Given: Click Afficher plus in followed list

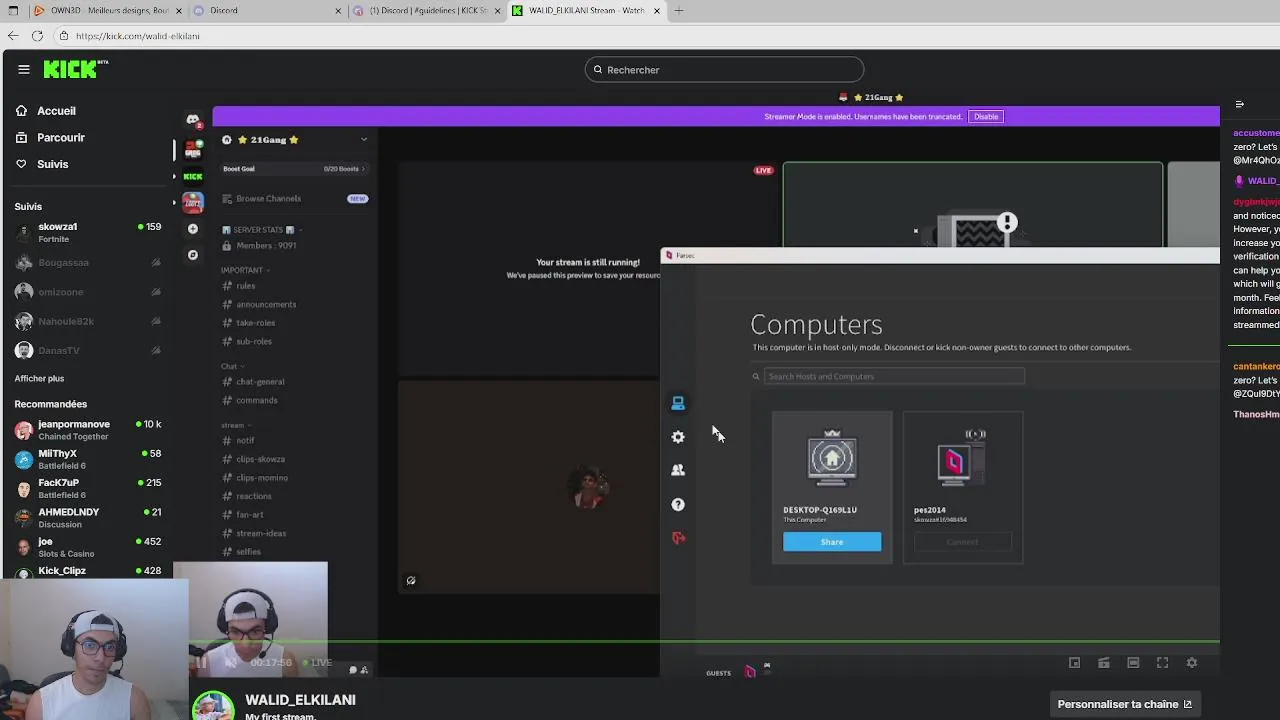Looking at the screenshot, I should coord(39,378).
